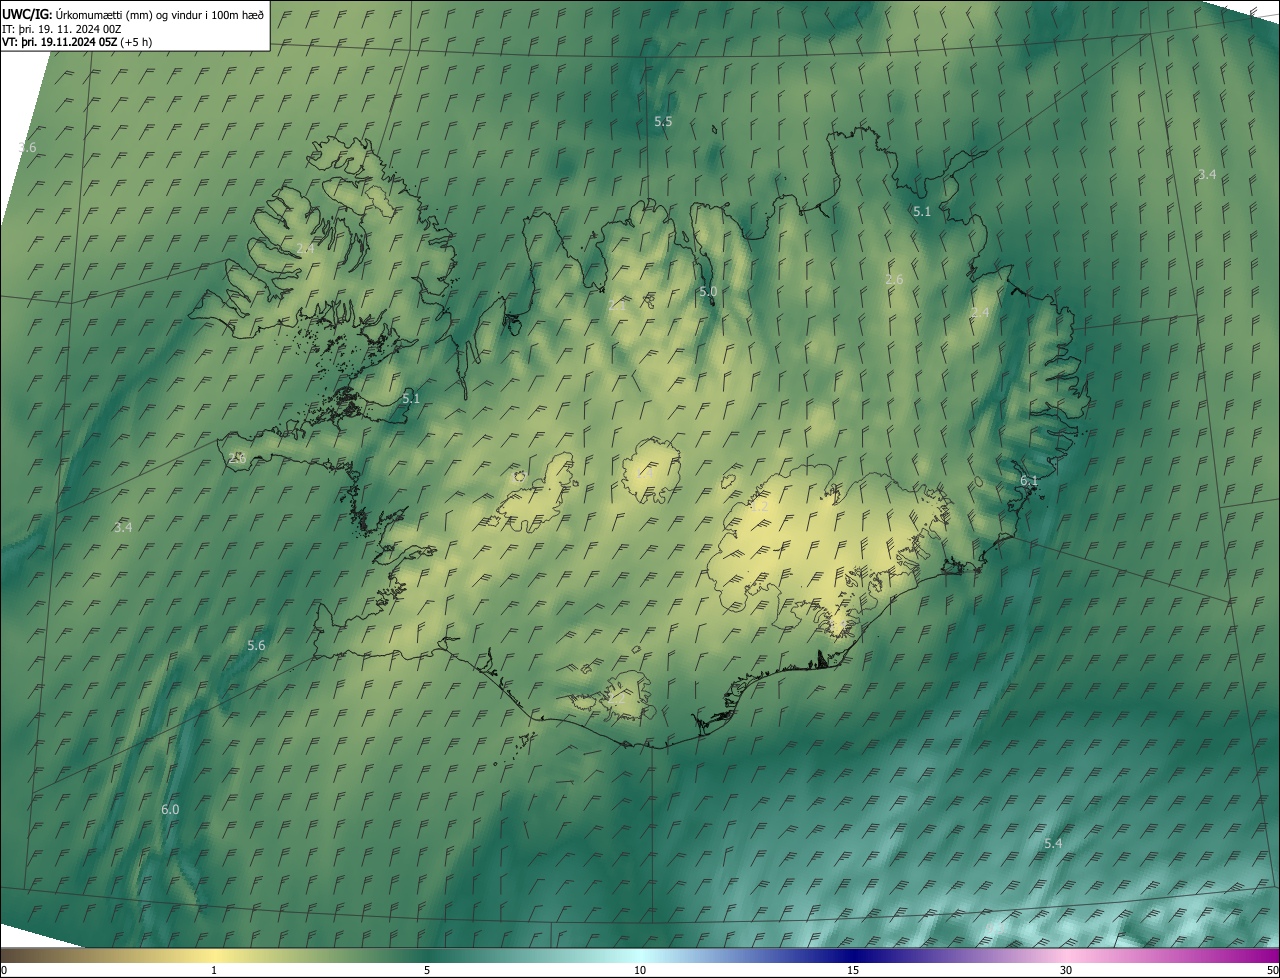The image size is (1280, 978).
Task: Click the "5.6" value off the southwest coast
Action: click(x=256, y=645)
